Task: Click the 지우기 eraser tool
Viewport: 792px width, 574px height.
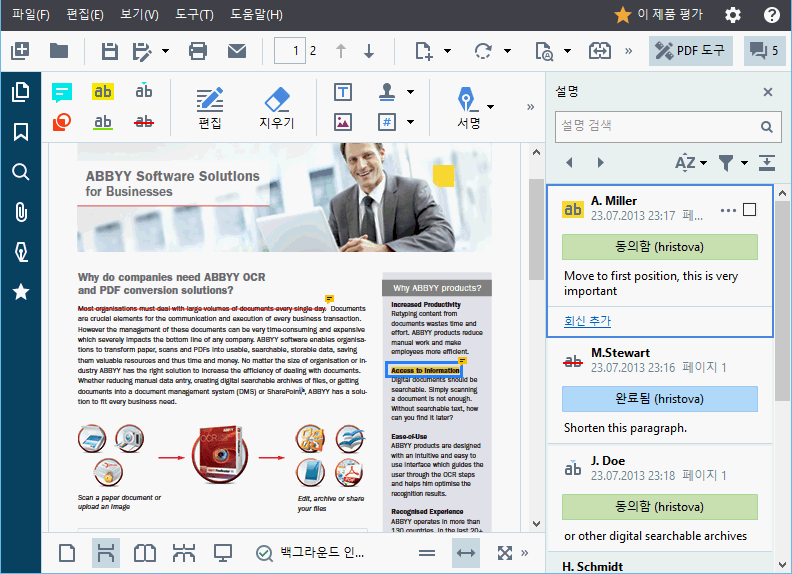Action: 277,108
